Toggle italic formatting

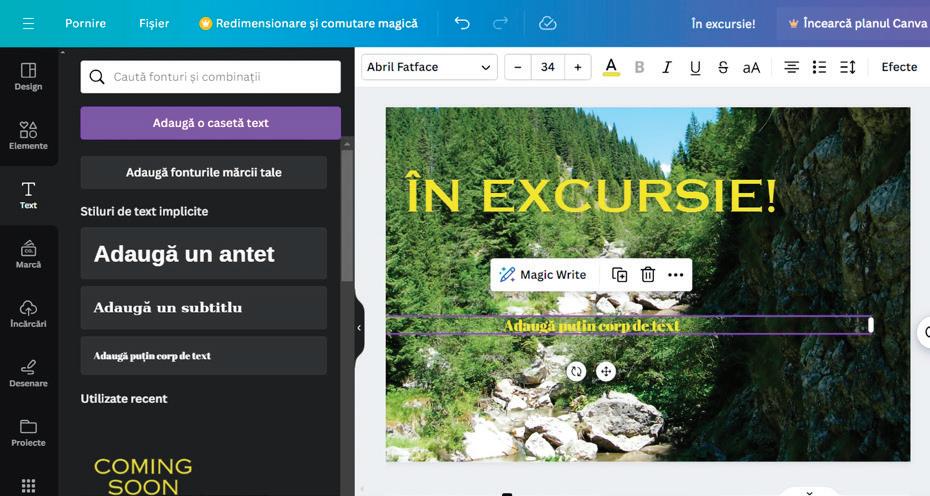667,67
